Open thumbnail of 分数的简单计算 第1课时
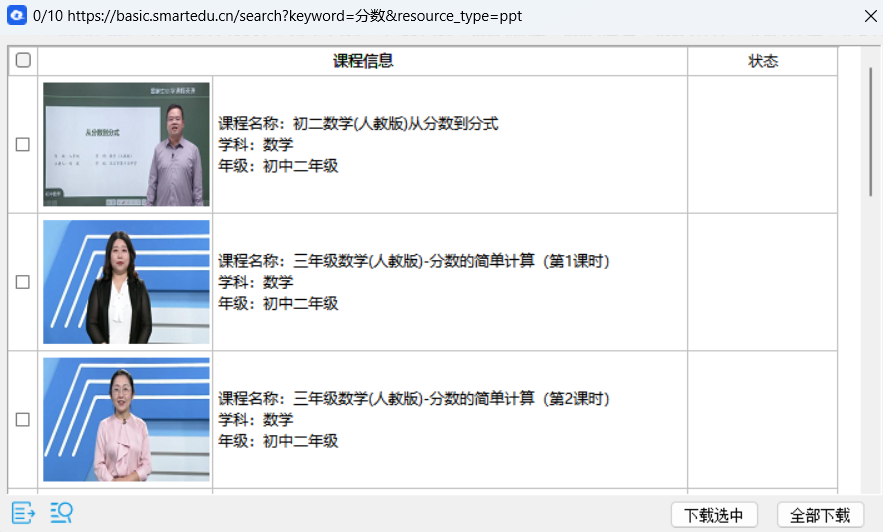The image size is (883, 532). (x=126, y=282)
